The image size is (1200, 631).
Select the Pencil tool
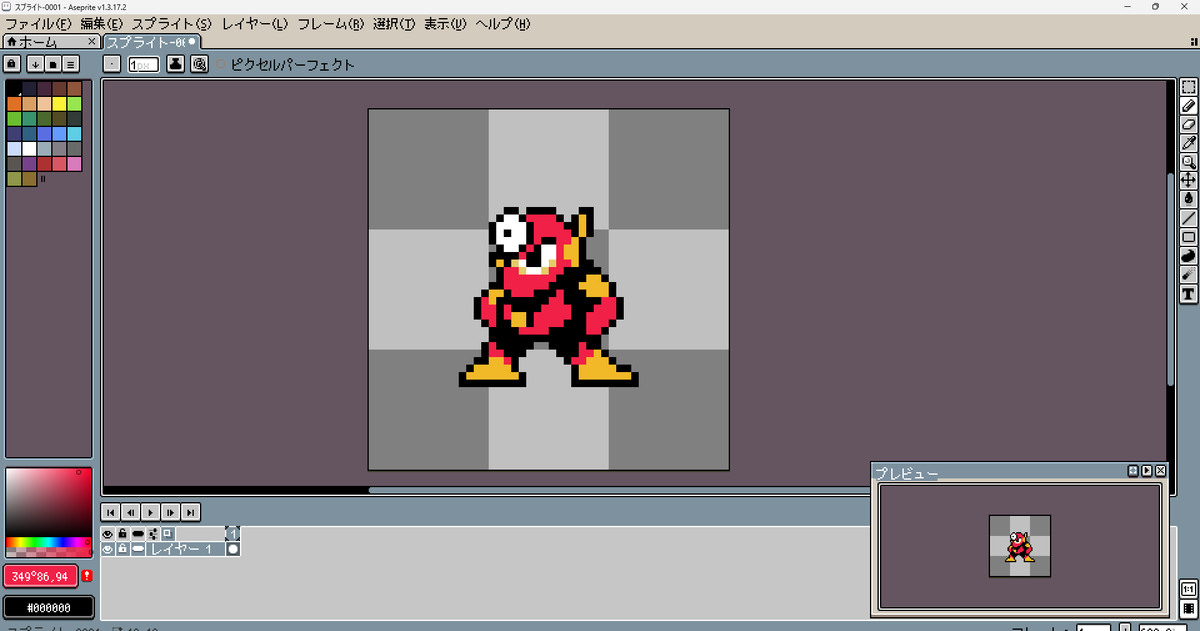pos(1189,106)
